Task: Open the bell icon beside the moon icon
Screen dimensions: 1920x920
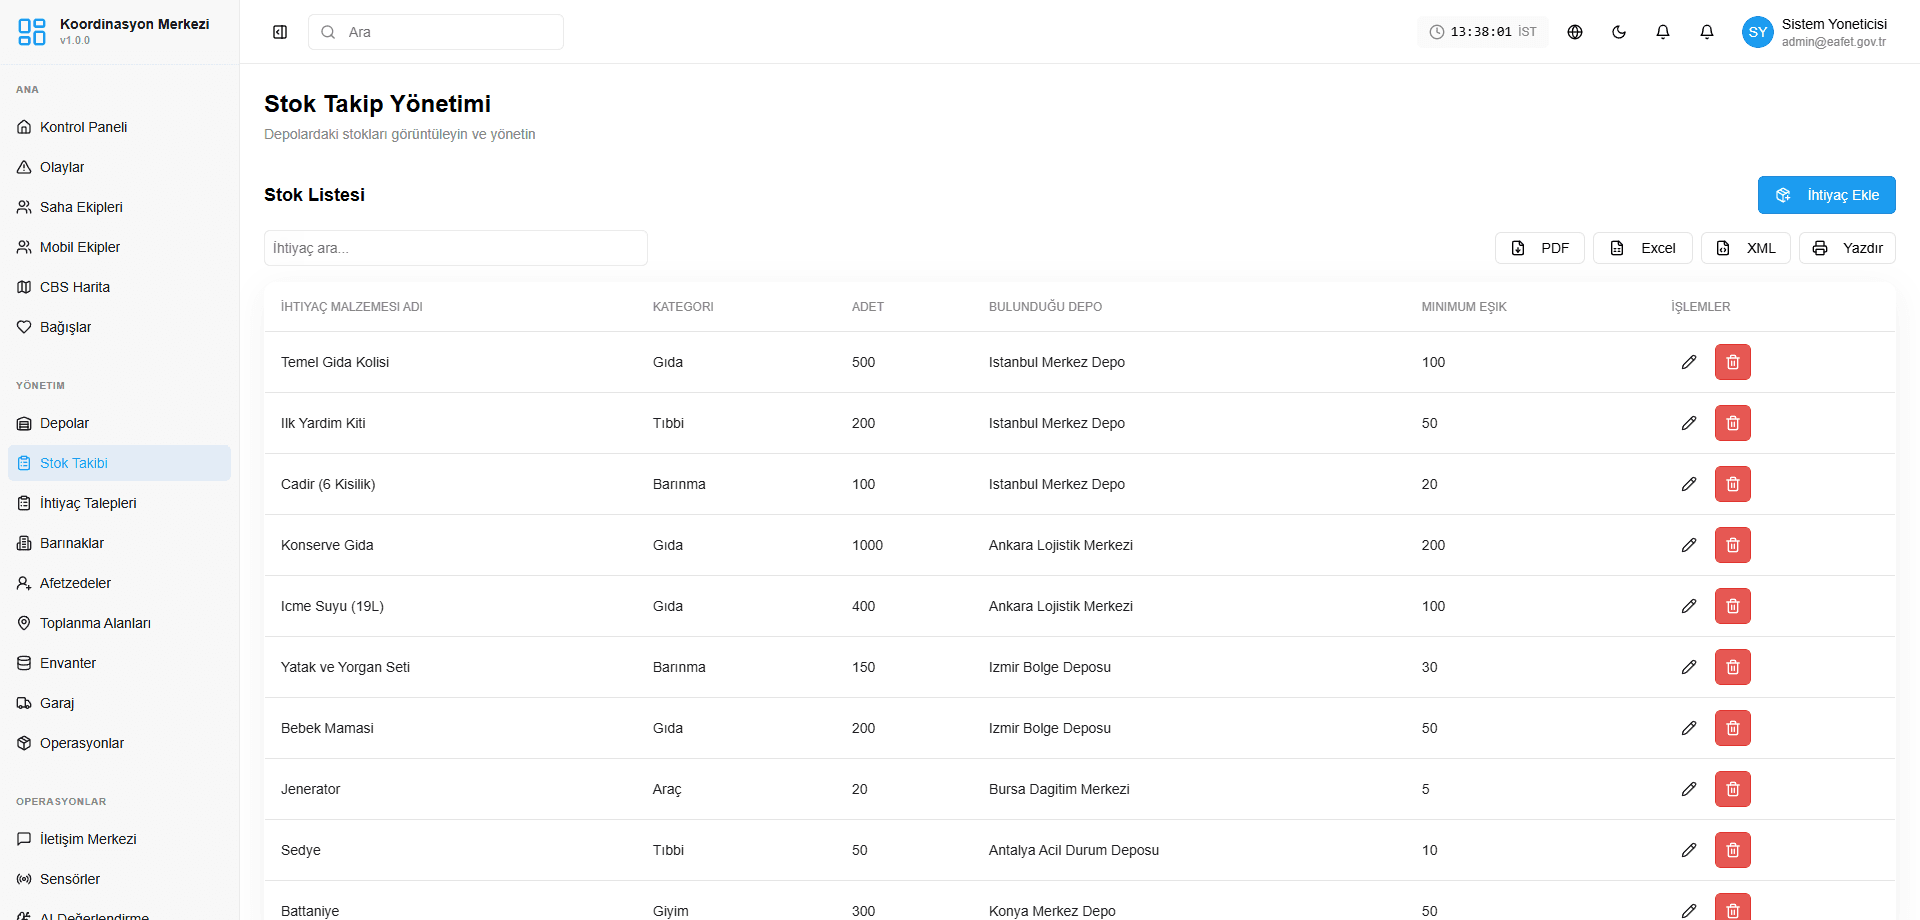Action: pyautogui.click(x=1663, y=32)
